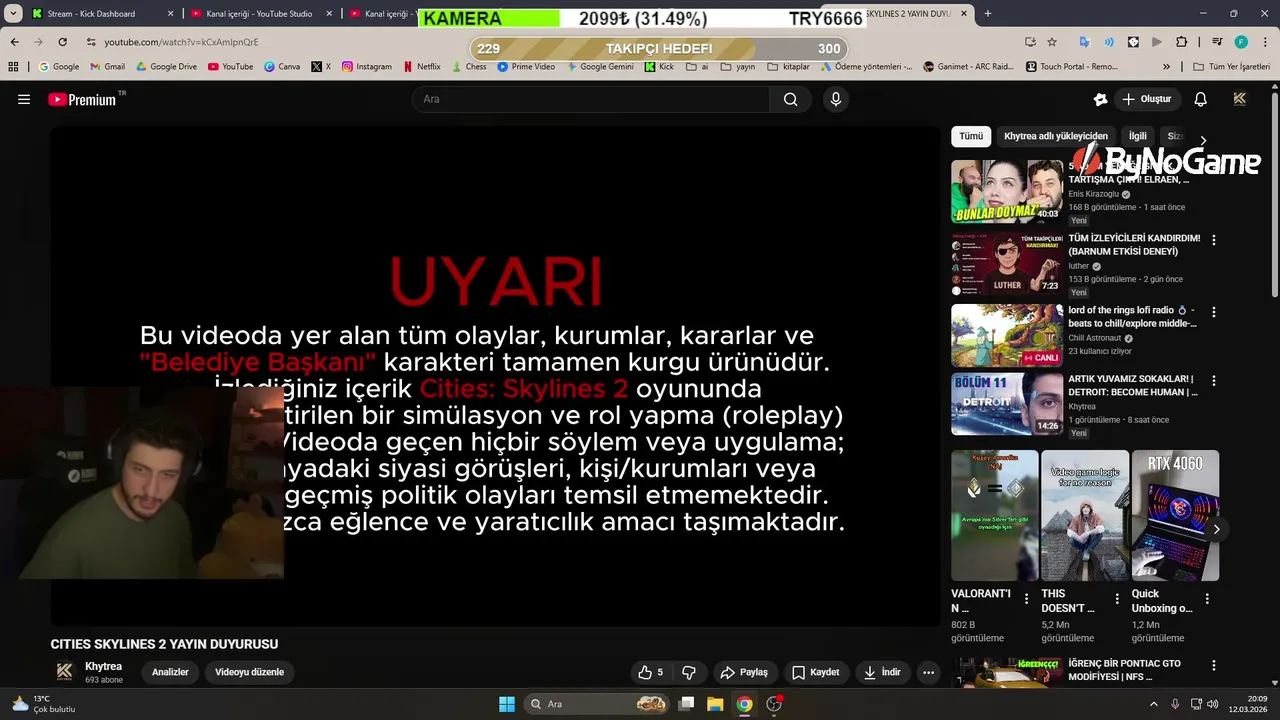Open the Canva bookmark

[x=282, y=66]
